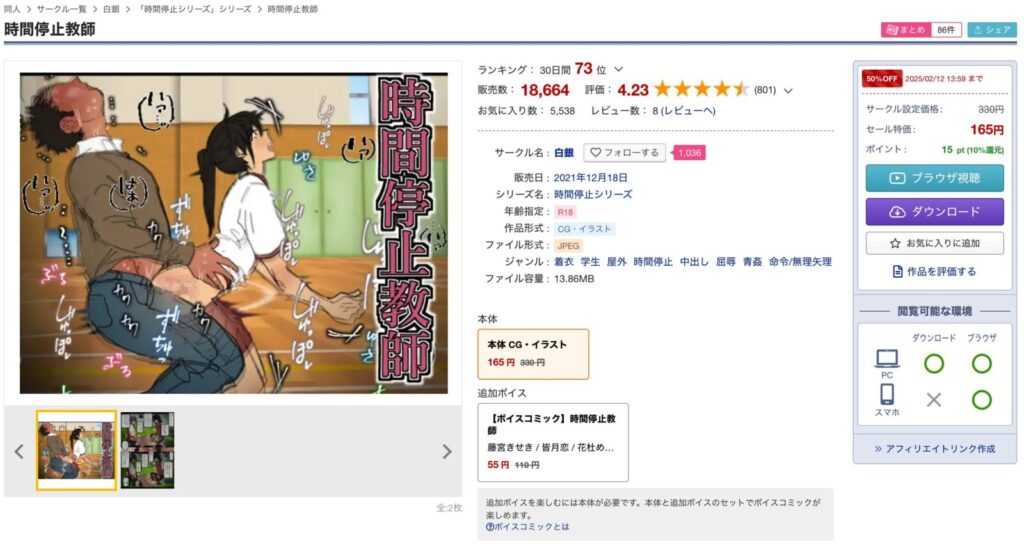
Task: Open the シェア share button
Action: tap(992, 29)
